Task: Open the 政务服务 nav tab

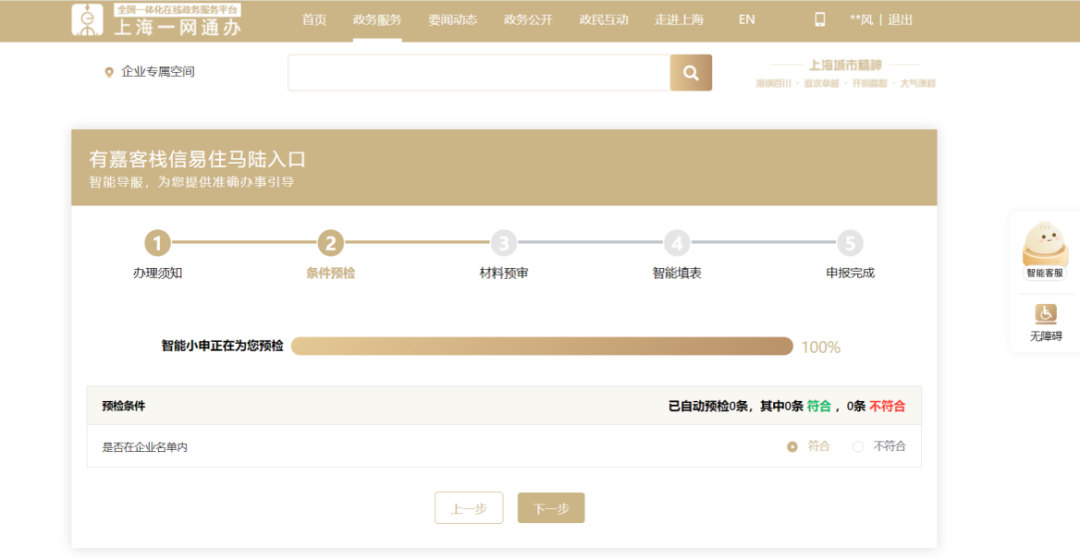Action: (x=377, y=20)
